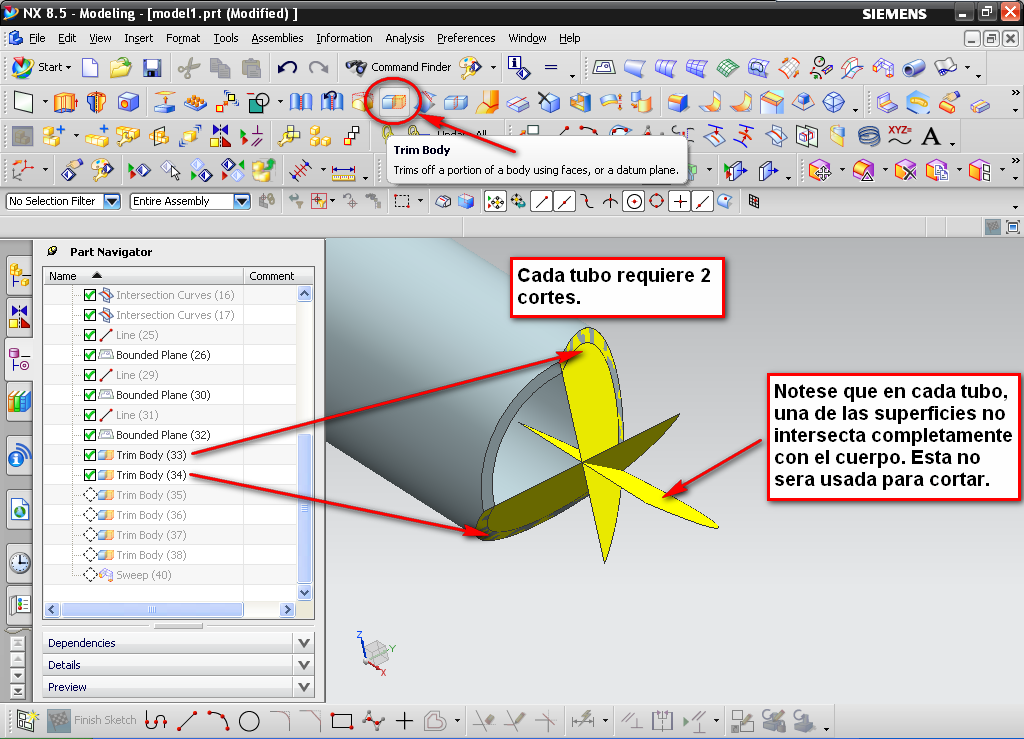Select the Text 'A' tool icon

(x=931, y=136)
